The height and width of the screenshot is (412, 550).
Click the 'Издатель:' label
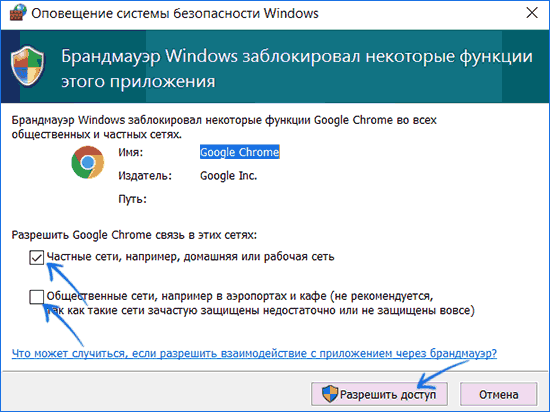pos(145,175)
